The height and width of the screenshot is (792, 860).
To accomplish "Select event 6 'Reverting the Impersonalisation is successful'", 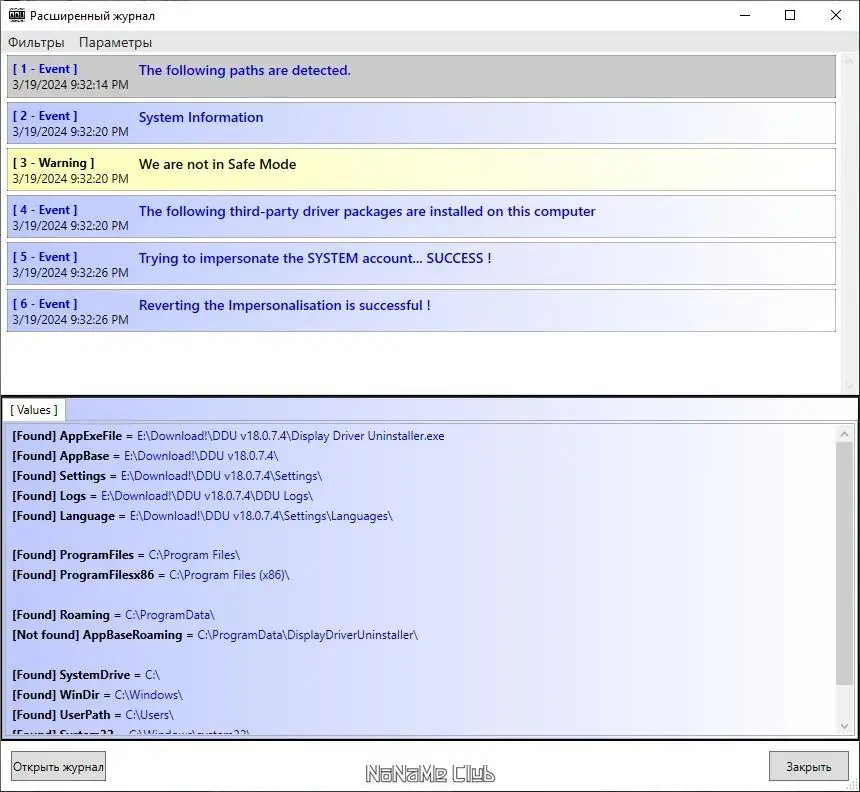I will [421, 311].
